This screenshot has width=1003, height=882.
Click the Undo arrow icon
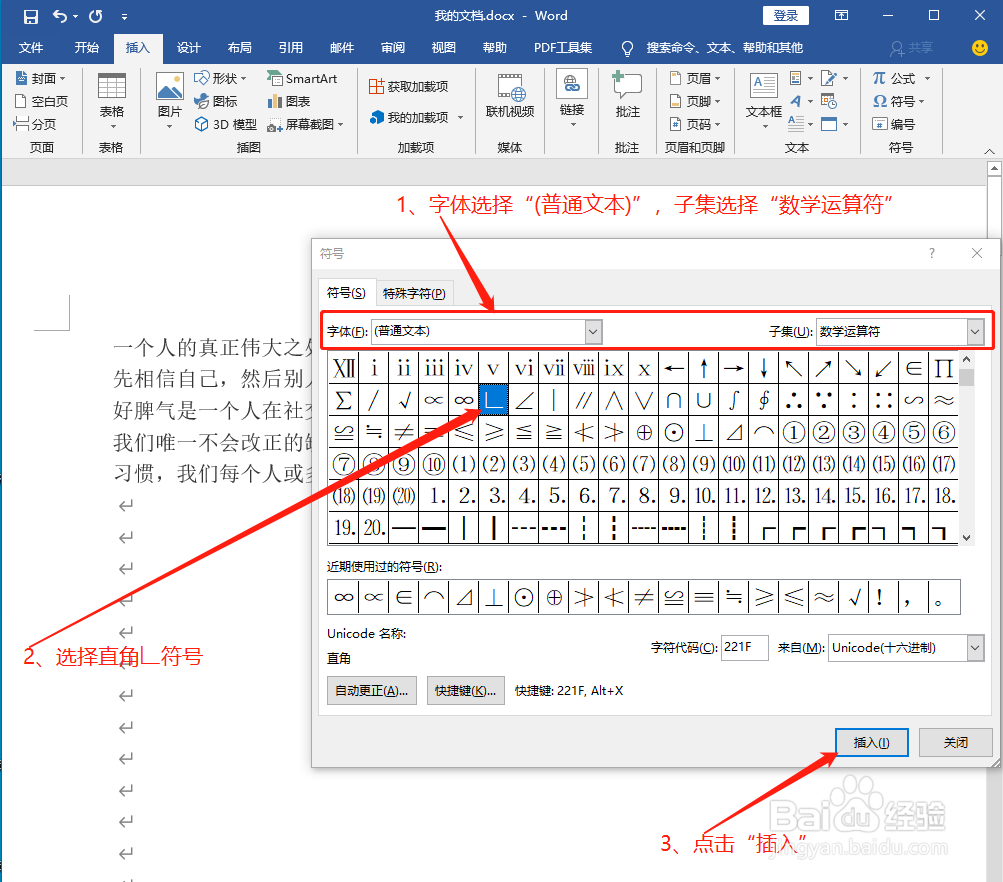coord(59,16)
